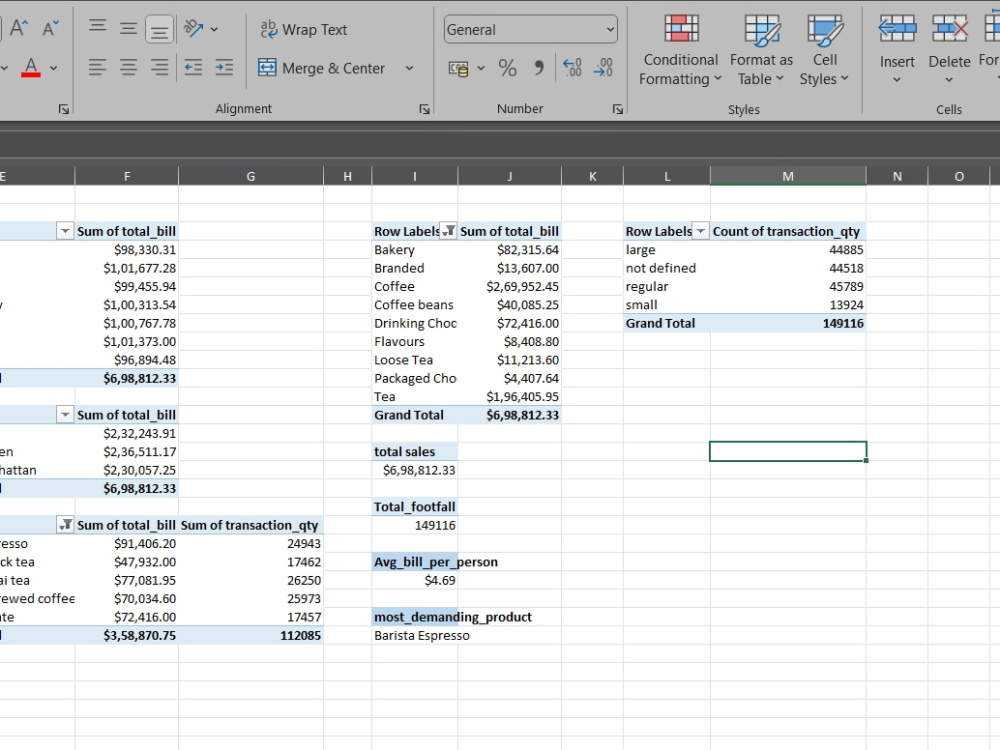Select column J header
Screen dimensions: 1000x750
pos(510,176)
